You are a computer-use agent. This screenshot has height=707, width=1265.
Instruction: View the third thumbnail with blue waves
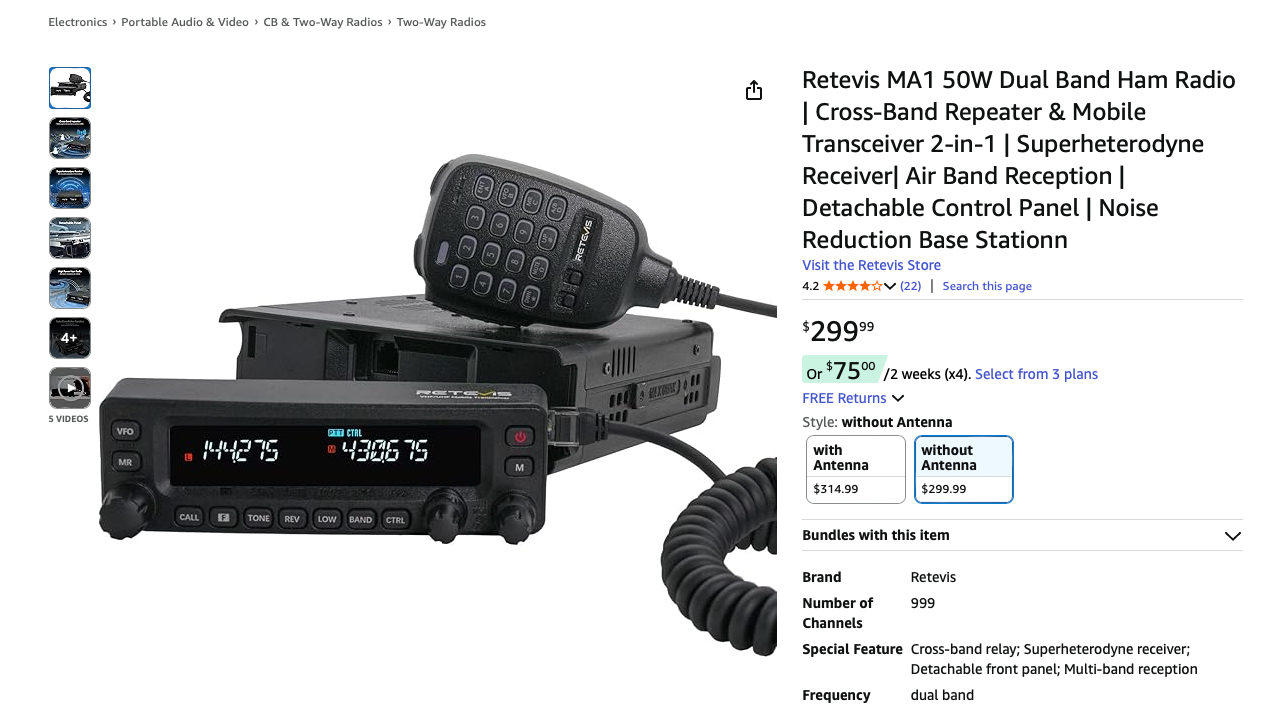70,188
